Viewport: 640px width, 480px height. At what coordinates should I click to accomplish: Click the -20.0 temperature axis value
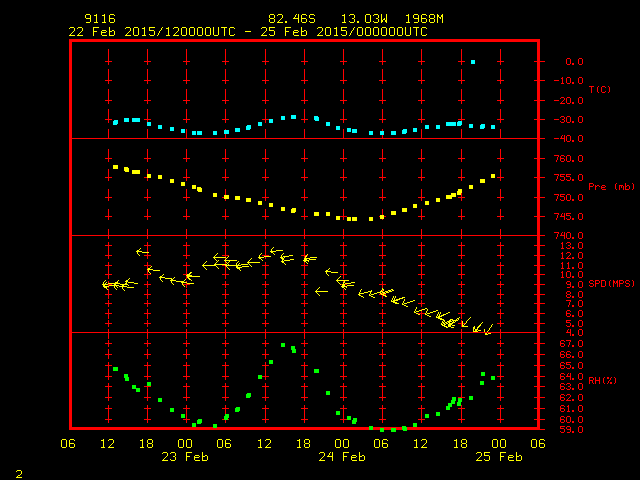[x=569, y=100]
